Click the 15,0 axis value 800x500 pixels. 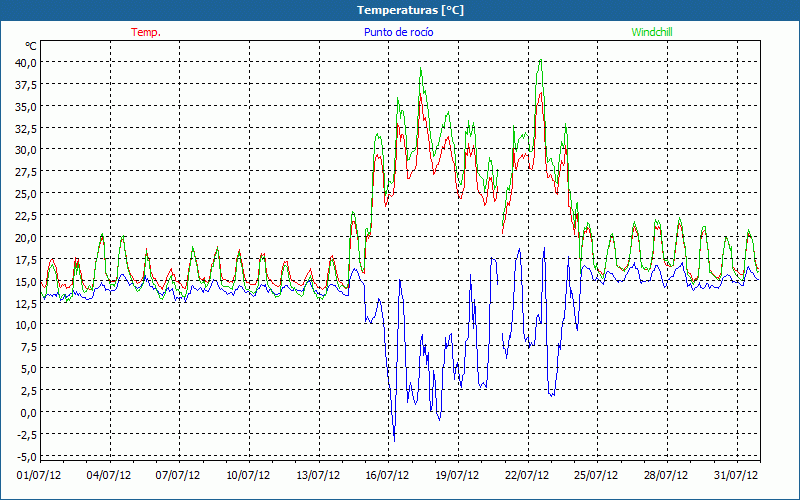click(27, 281)
